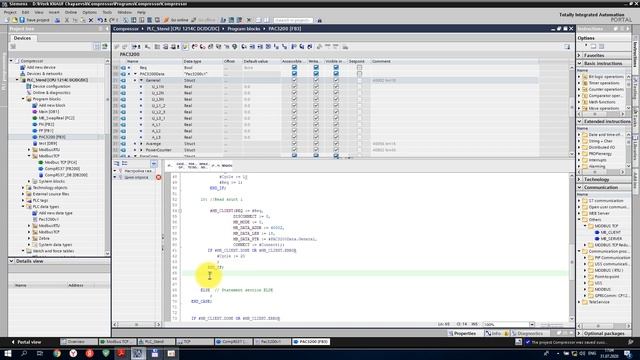Toggle Visible checkbox for Req row
The height and width of the screenshot is (360, 640).
(x=336, y=67)
